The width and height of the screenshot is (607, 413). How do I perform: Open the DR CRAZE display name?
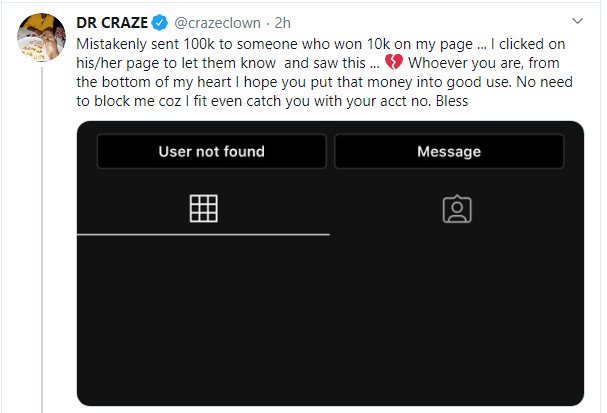pos(111,23)
